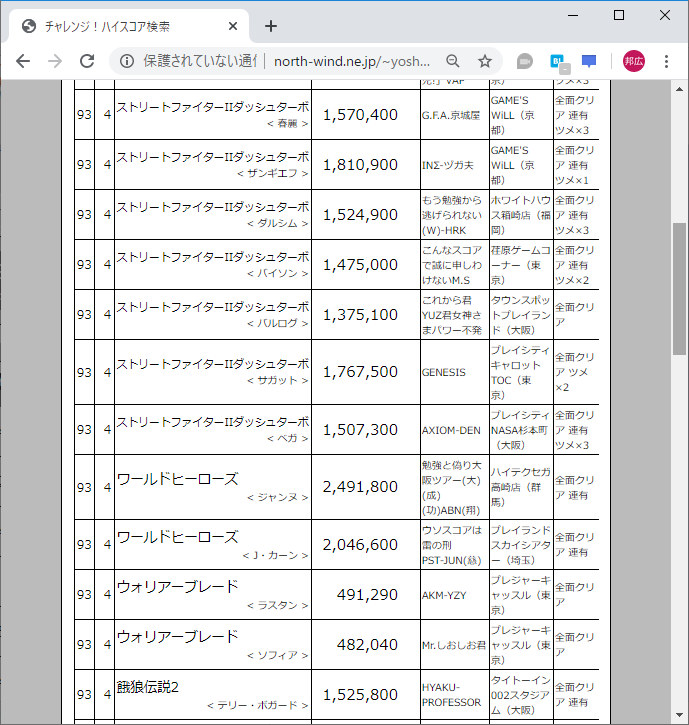689x725 pixels.
Task: Click the vertical scrollbar thumb
Action: tap(679, 289)
